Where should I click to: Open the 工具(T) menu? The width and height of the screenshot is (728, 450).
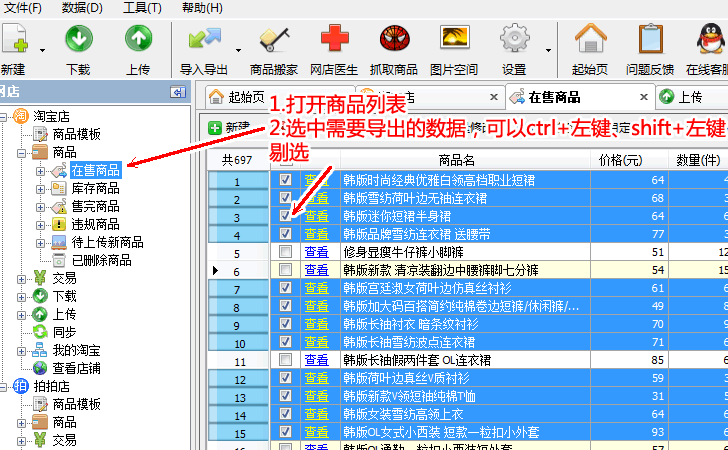point(142,8)
